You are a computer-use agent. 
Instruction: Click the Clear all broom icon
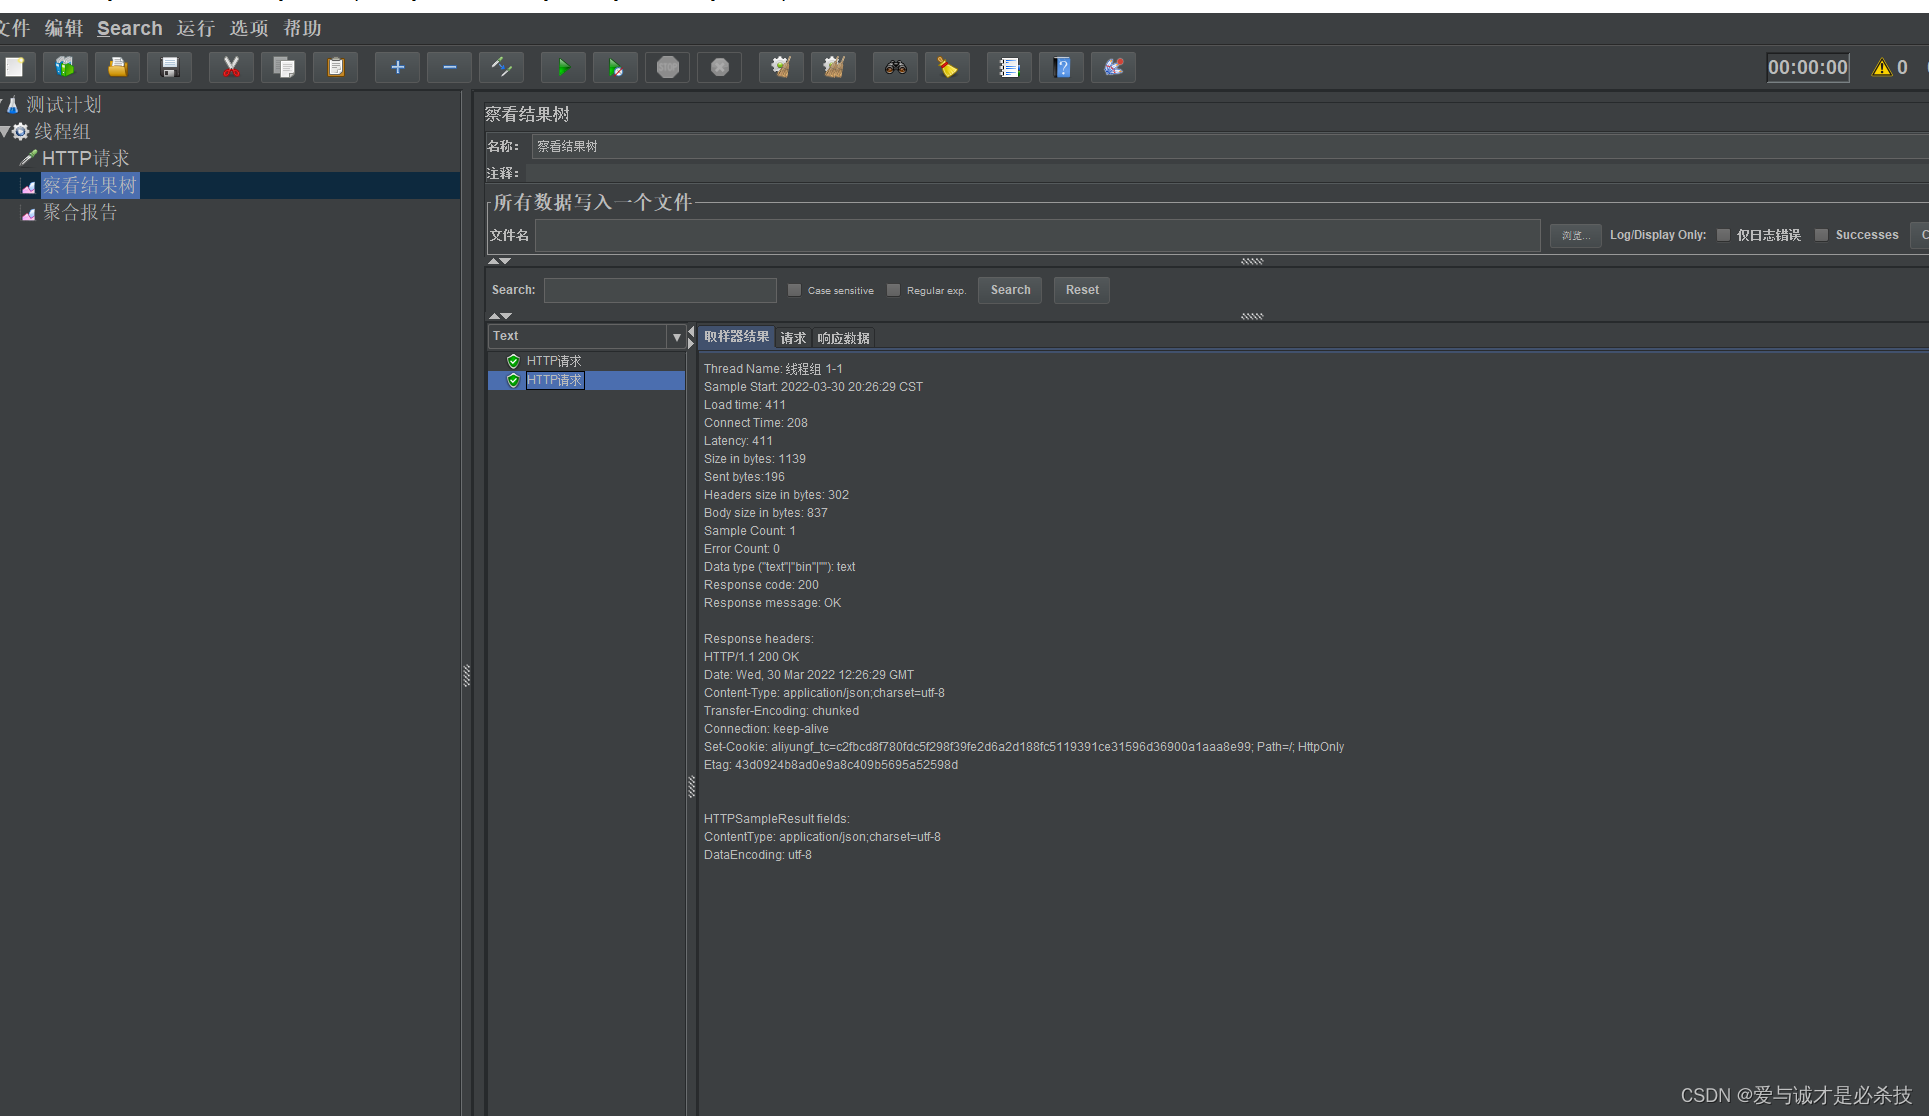coord(833,68)
